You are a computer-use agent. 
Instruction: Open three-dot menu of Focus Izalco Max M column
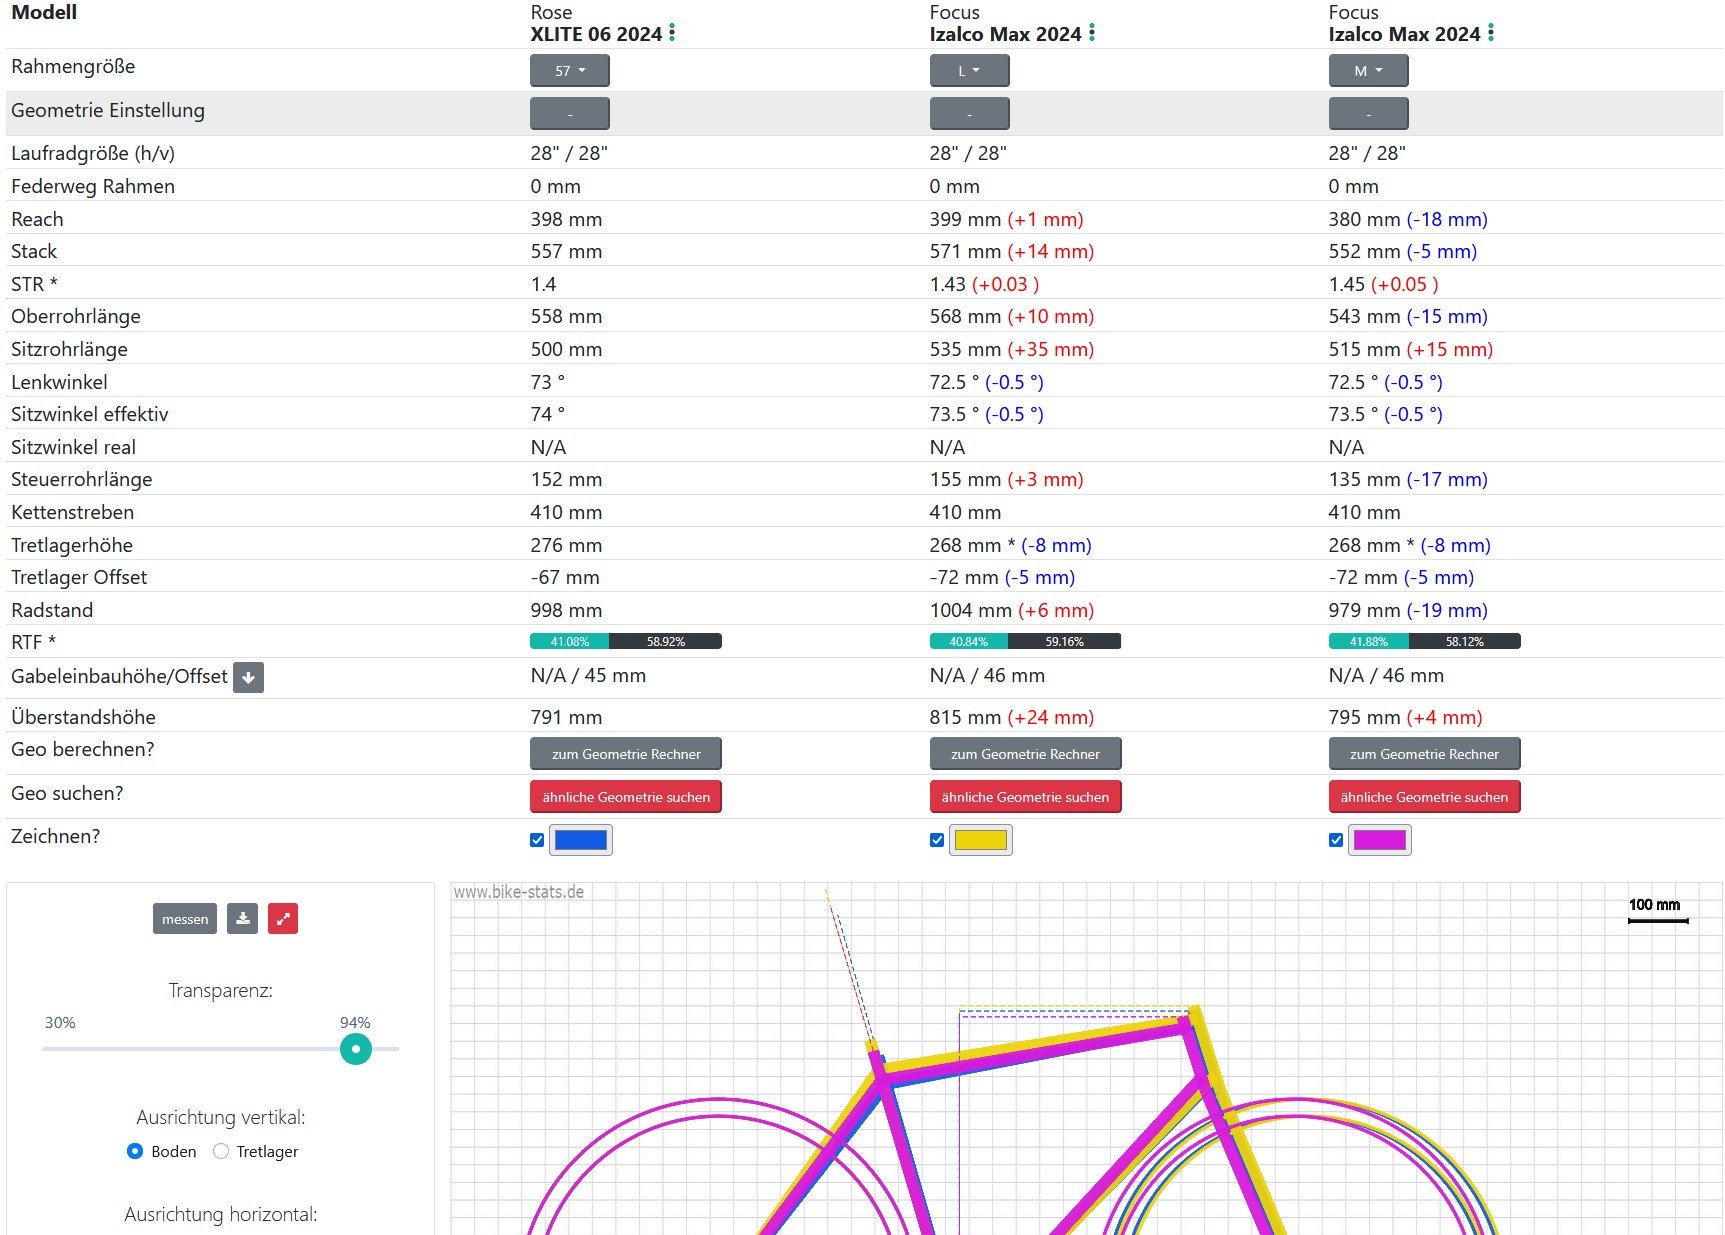[1491, 33]
